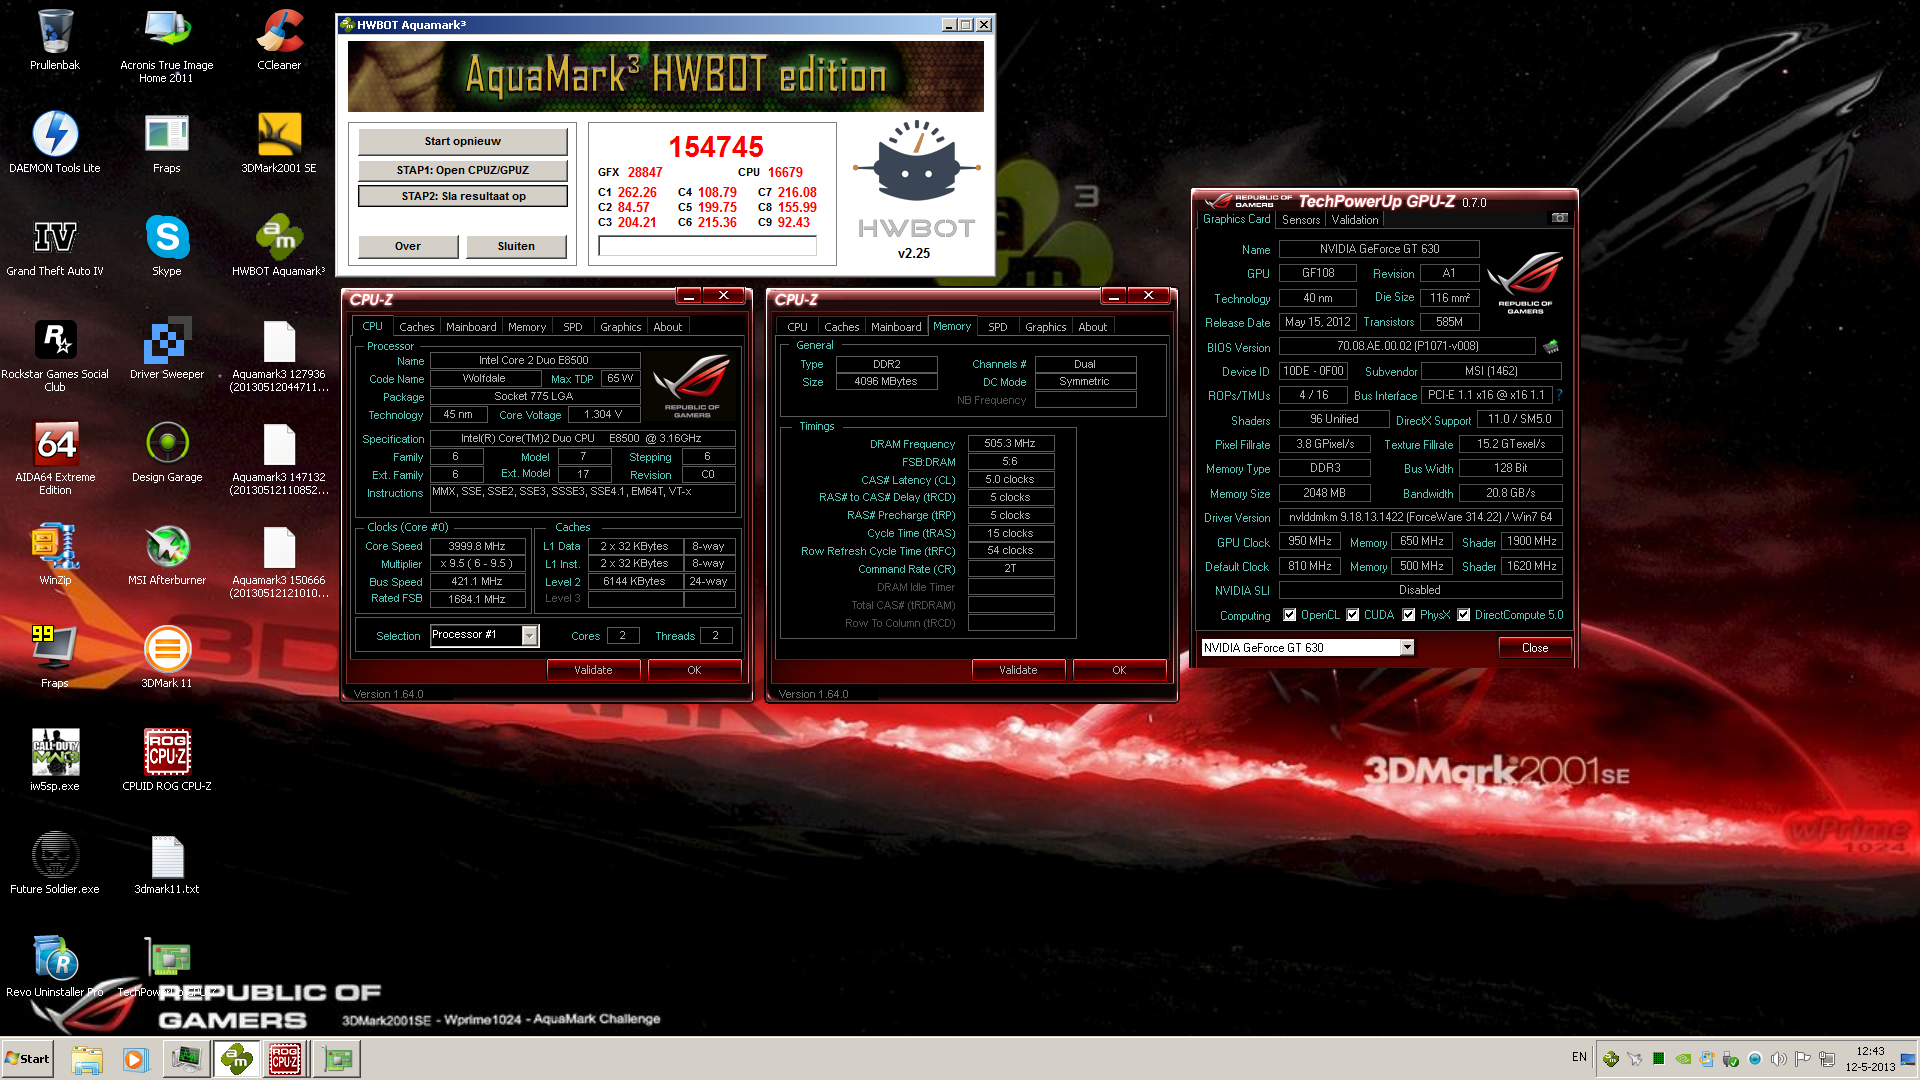The width and height of the screenshot is (1920, 1080).
Task: Click the Windows Start button
Action: (28, 1058)
